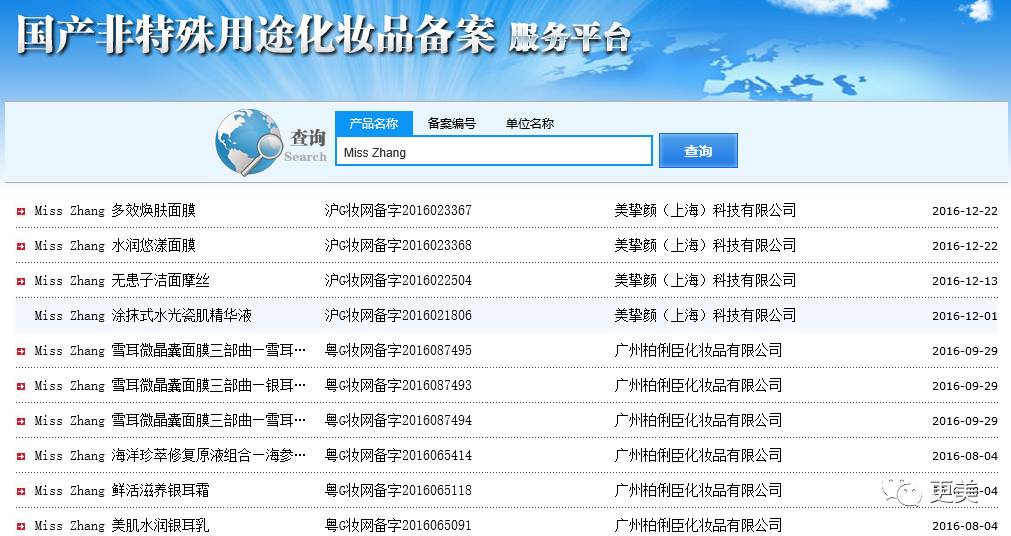Click red bullet icon beside 粤G妆网备字2016087493 row
Image resolution: width=1011 pixels, height=536 pixels.
click(x=21, y=386)
